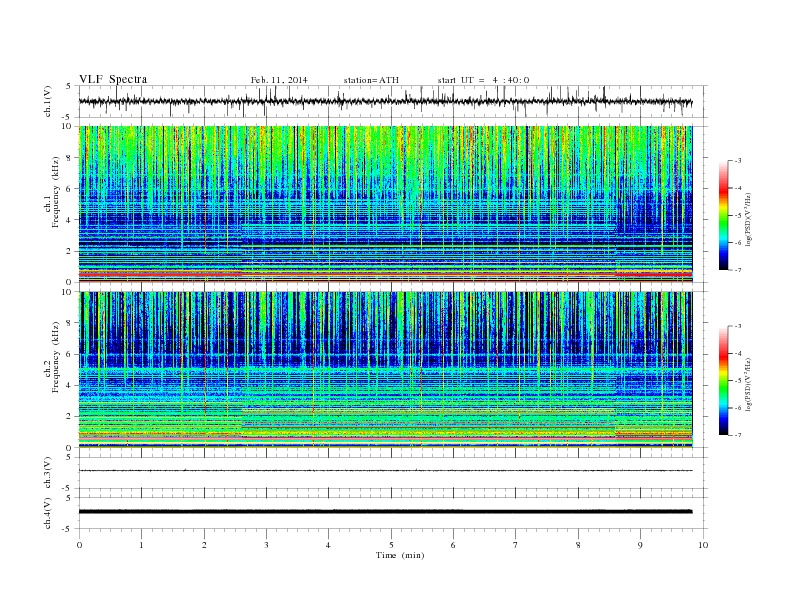Click the ch.1 spectrogram color bar
Viewport: 792px width, 612px height.
click(723, 216)
